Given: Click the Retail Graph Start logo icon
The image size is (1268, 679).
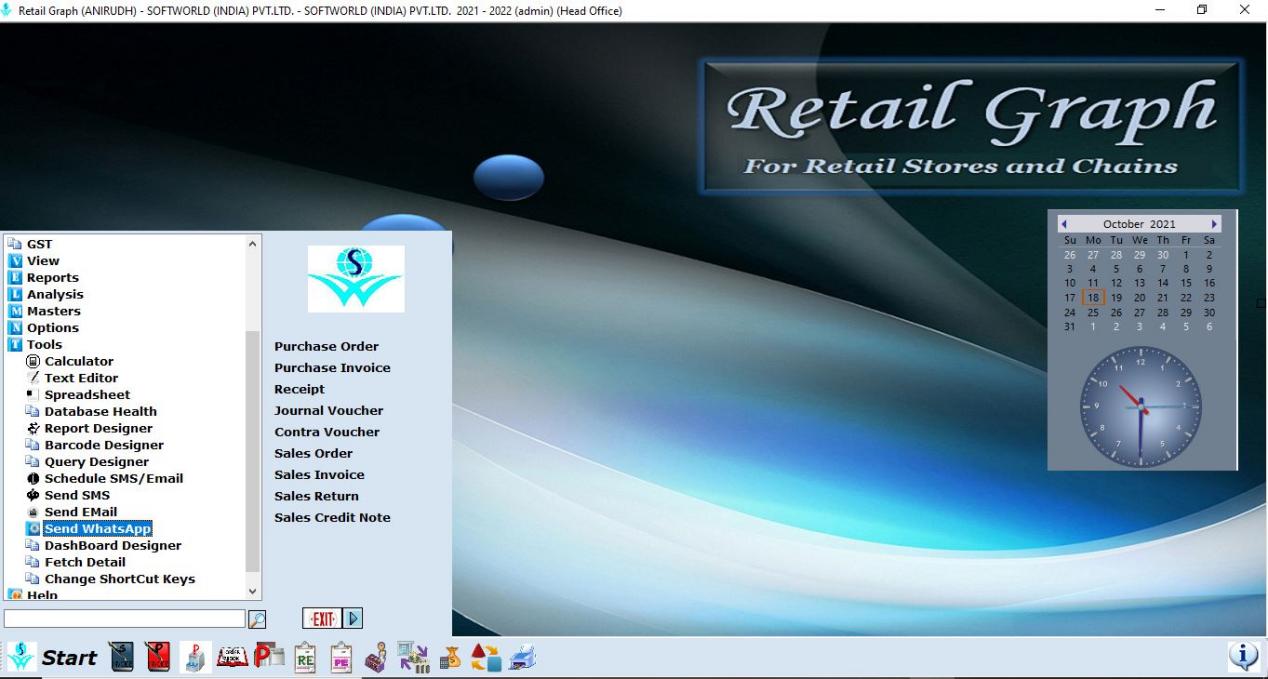Looking at the screenshot, I should (21, 657).
